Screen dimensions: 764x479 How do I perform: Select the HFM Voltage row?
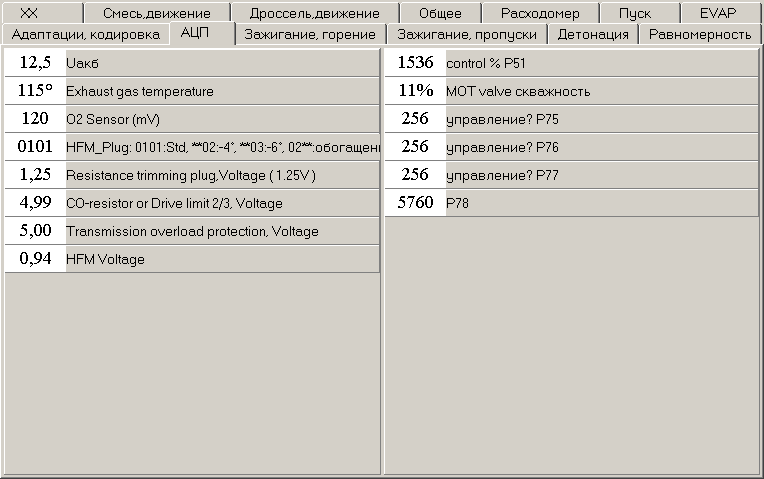click(192, 259)
